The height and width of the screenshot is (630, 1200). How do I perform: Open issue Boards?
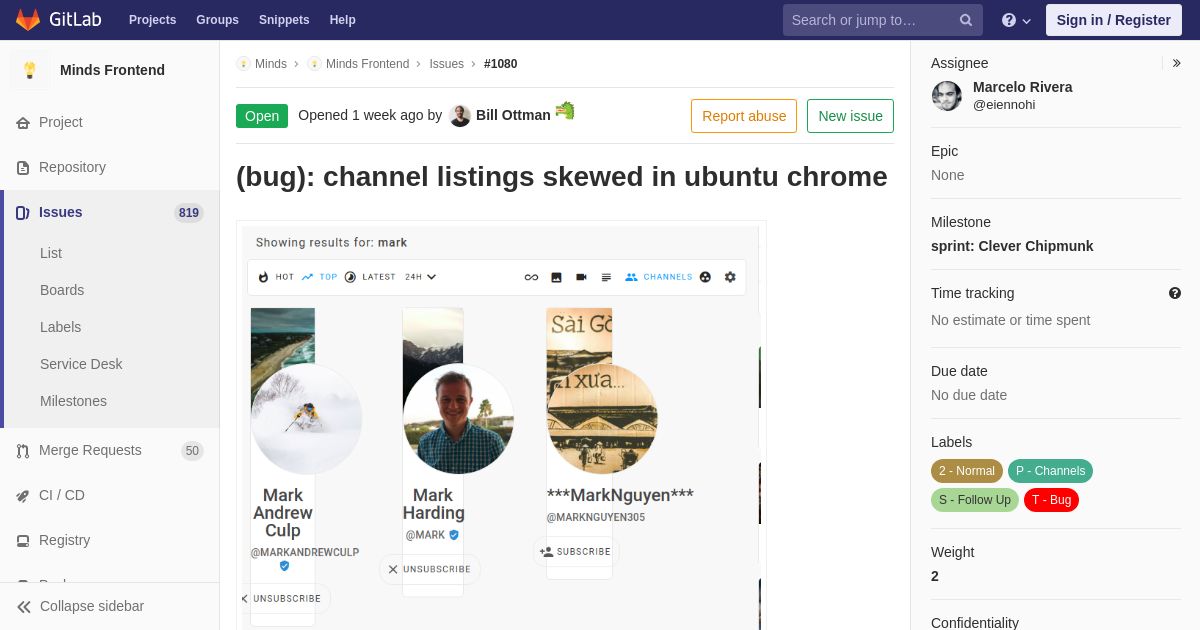62,290
